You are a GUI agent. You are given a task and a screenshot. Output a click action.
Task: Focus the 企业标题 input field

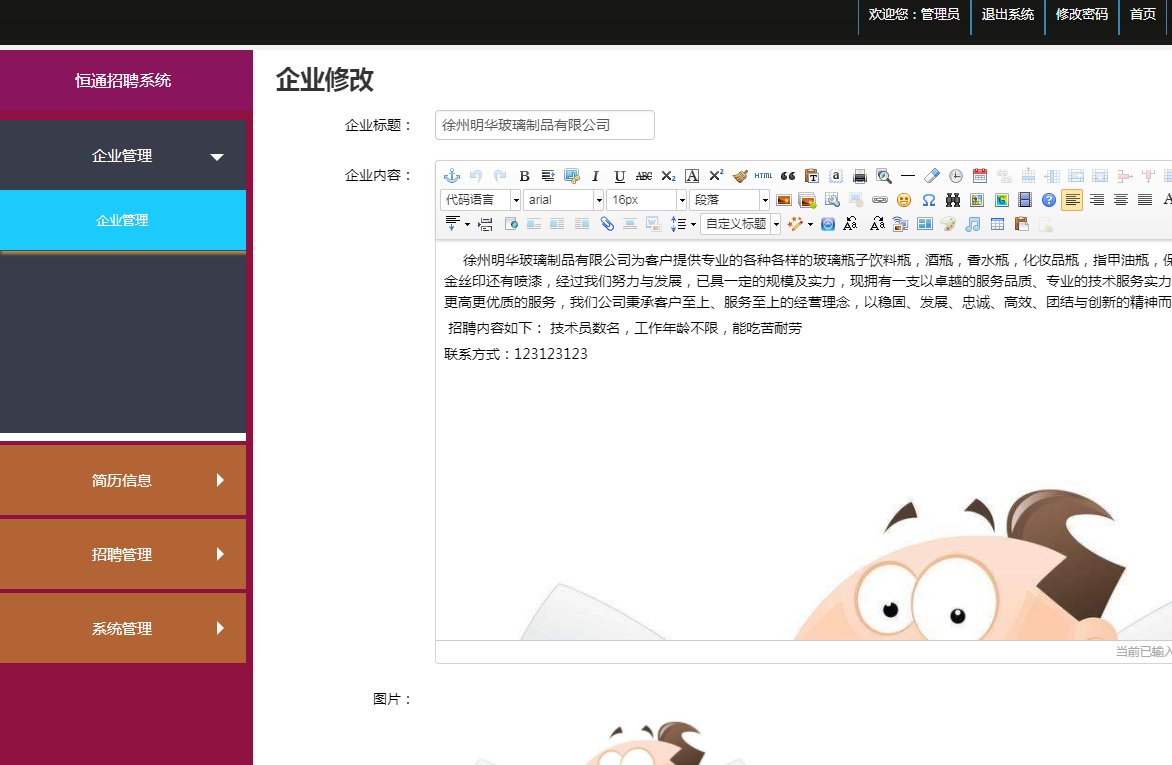(545, 125)
